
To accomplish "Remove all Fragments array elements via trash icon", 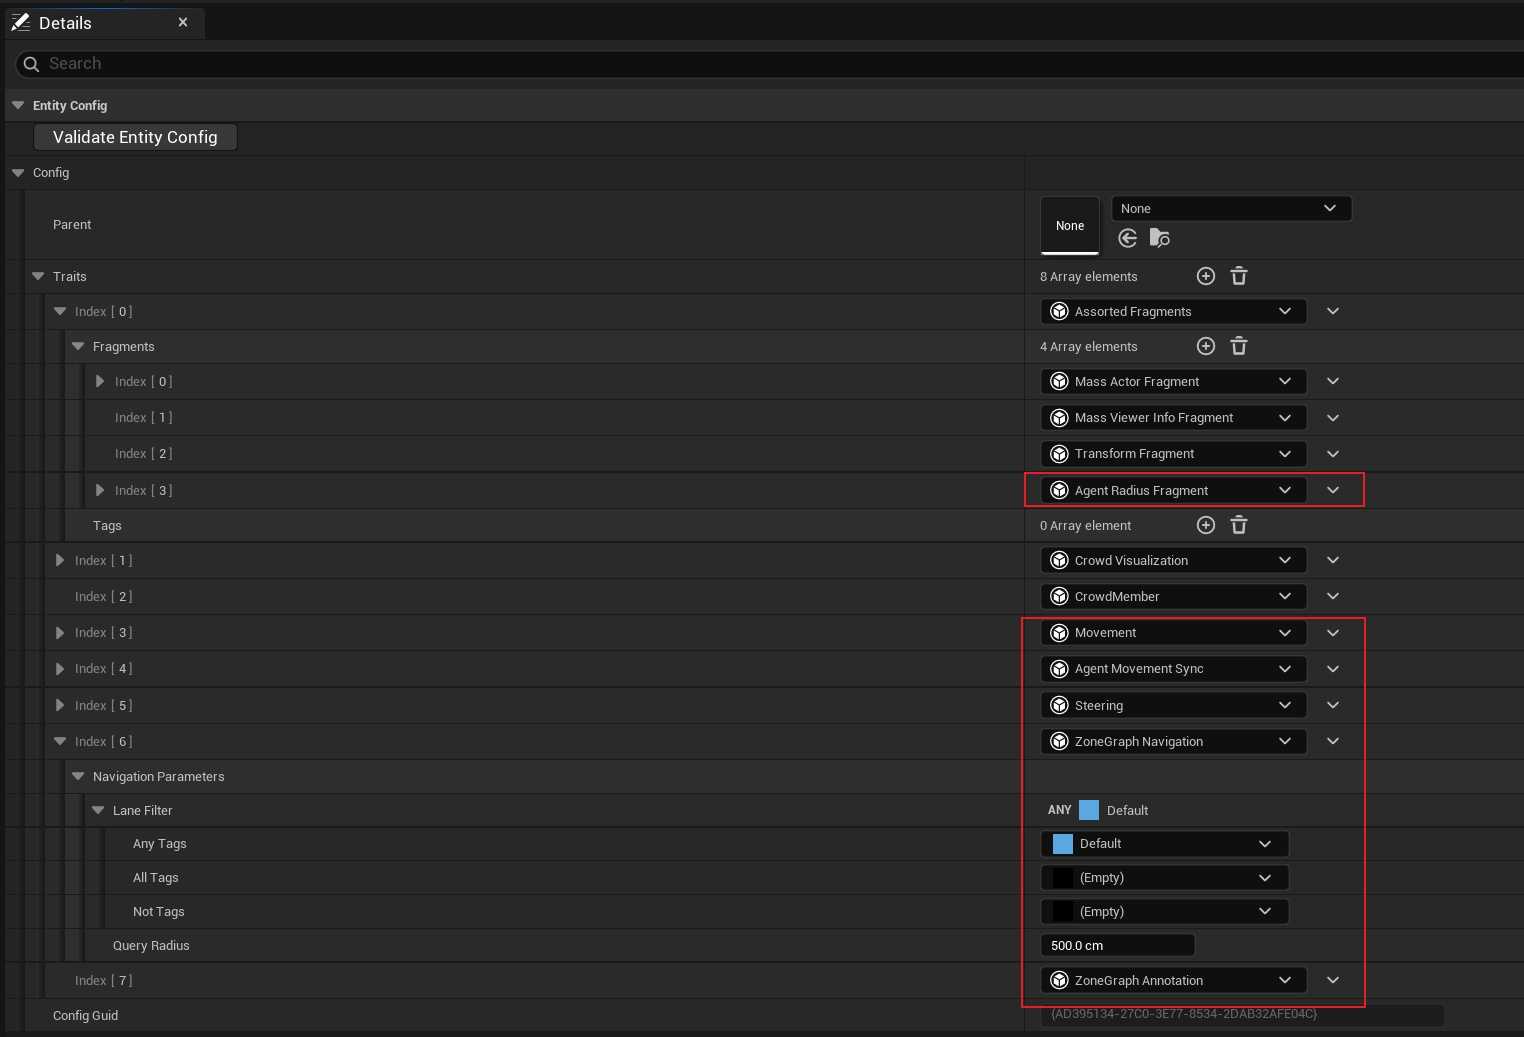I will 1239,346.
